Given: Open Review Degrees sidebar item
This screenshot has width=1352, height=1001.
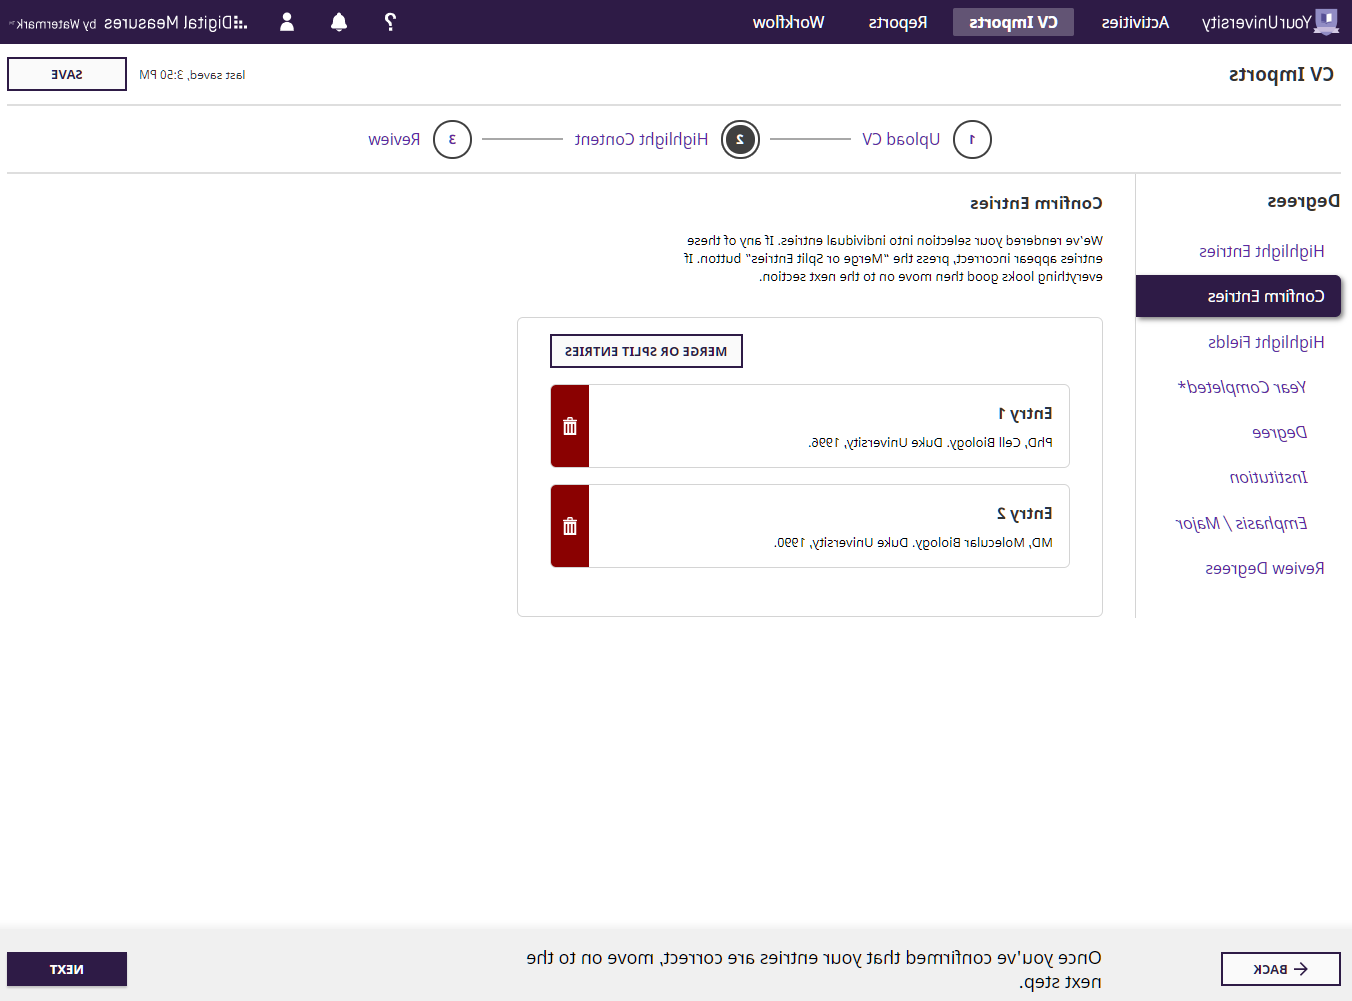Looking at the screenshot, I should point(1264,568).
